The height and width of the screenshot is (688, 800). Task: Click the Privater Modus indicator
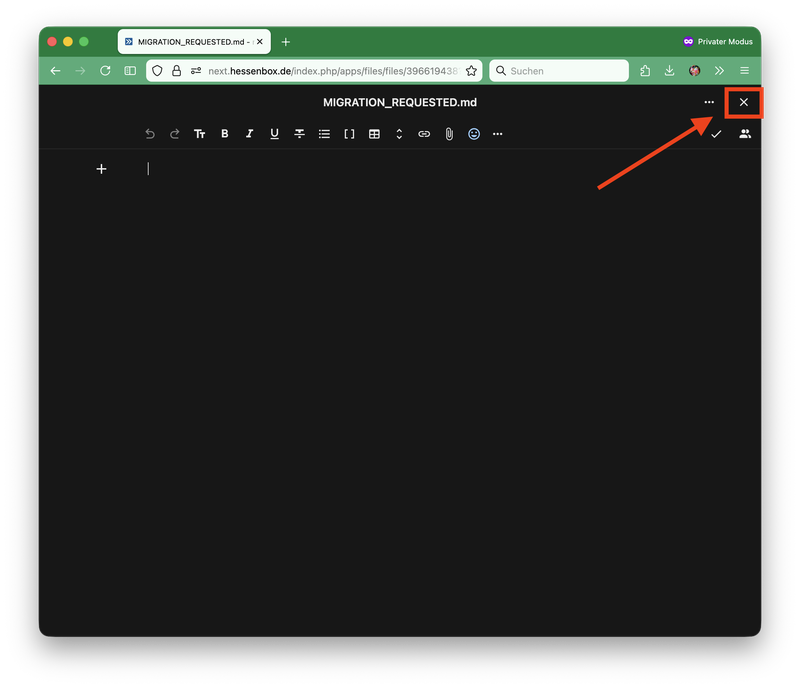click(718, 42)
